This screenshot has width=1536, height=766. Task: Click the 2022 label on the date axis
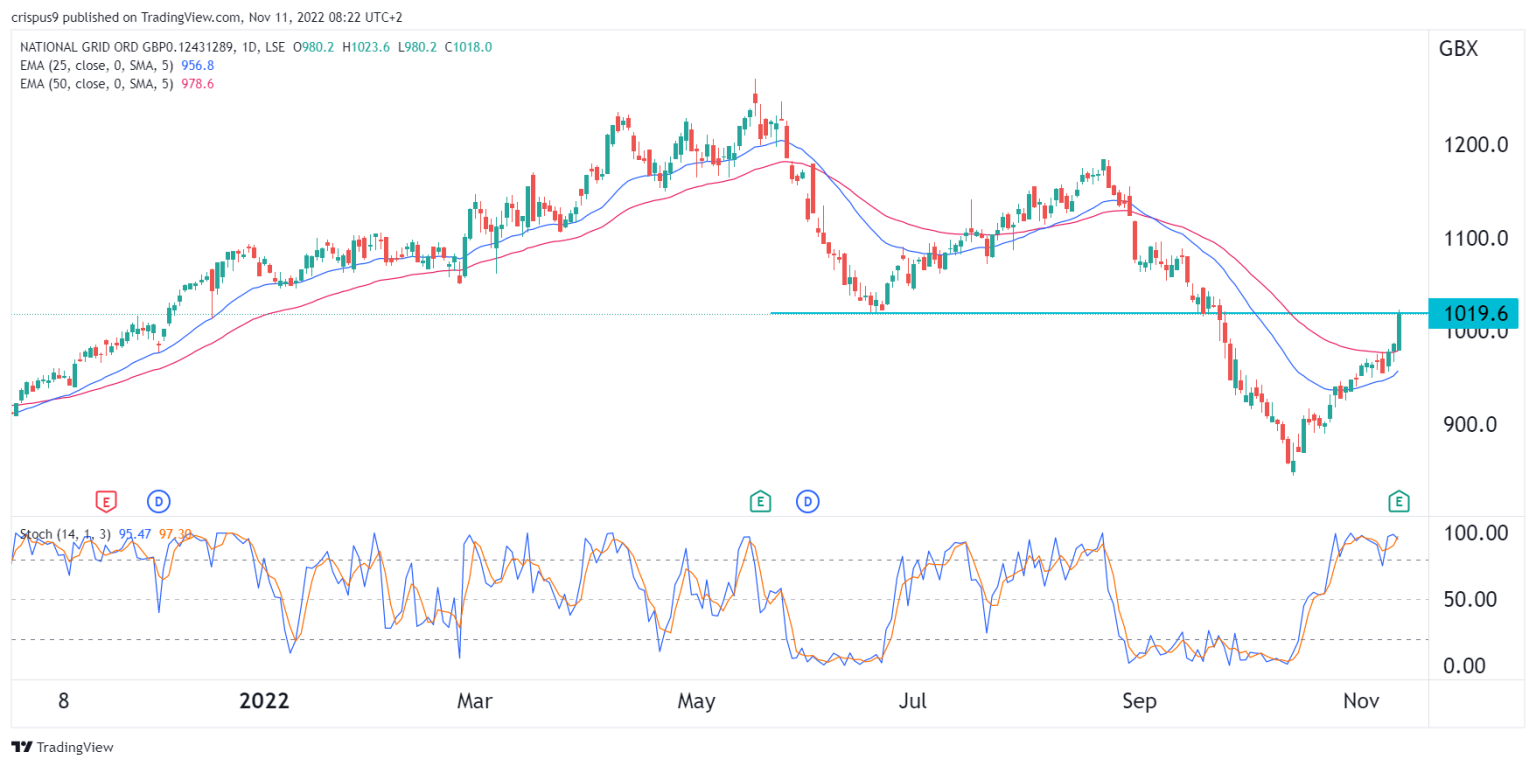click(x=264, y=701)
